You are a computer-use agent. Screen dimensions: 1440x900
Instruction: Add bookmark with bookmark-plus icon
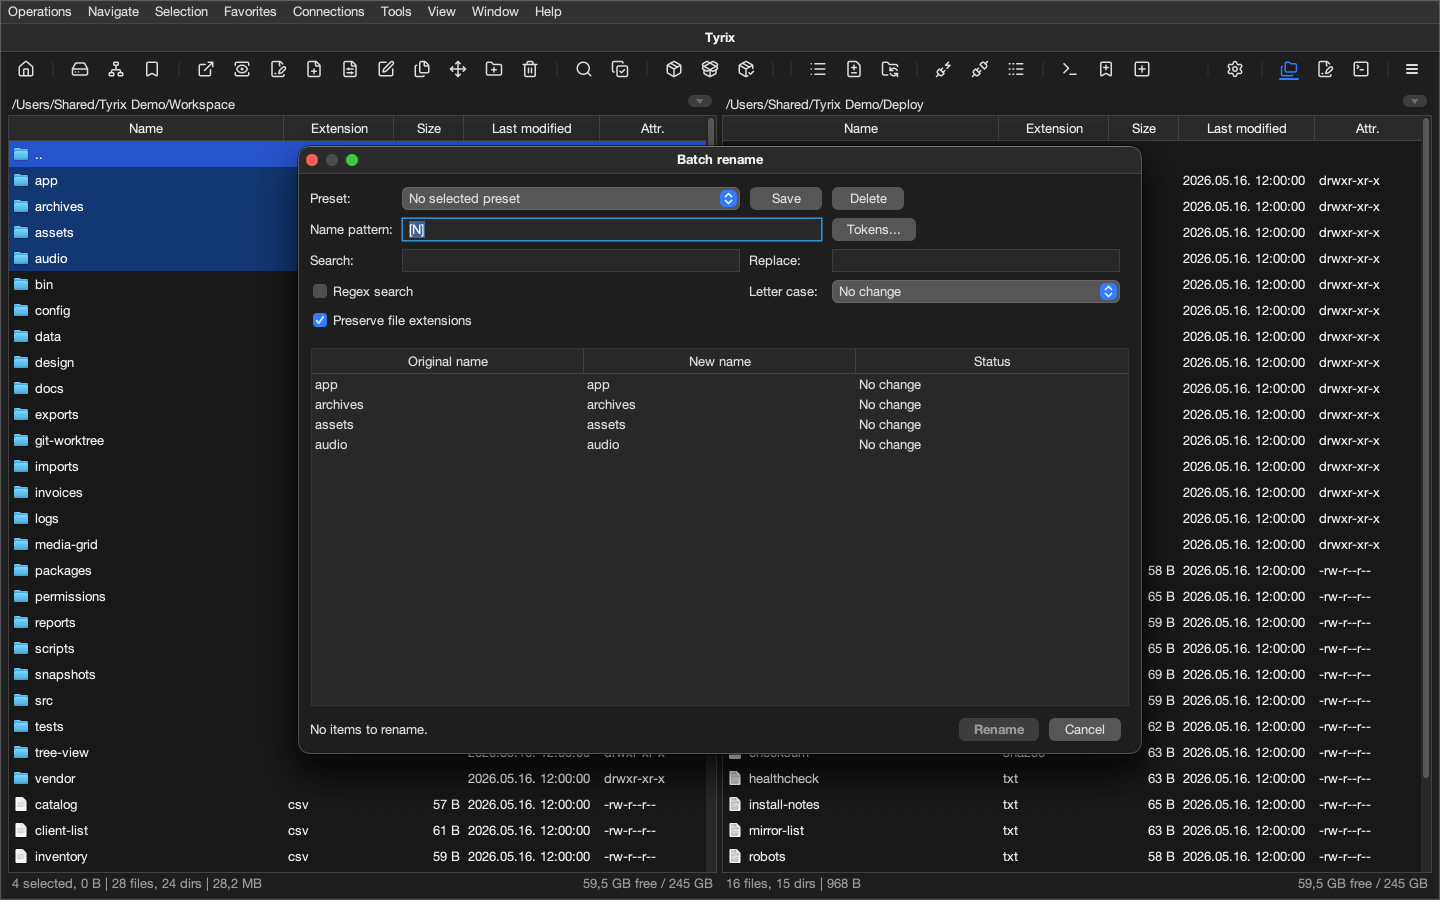click(1106, 69)
